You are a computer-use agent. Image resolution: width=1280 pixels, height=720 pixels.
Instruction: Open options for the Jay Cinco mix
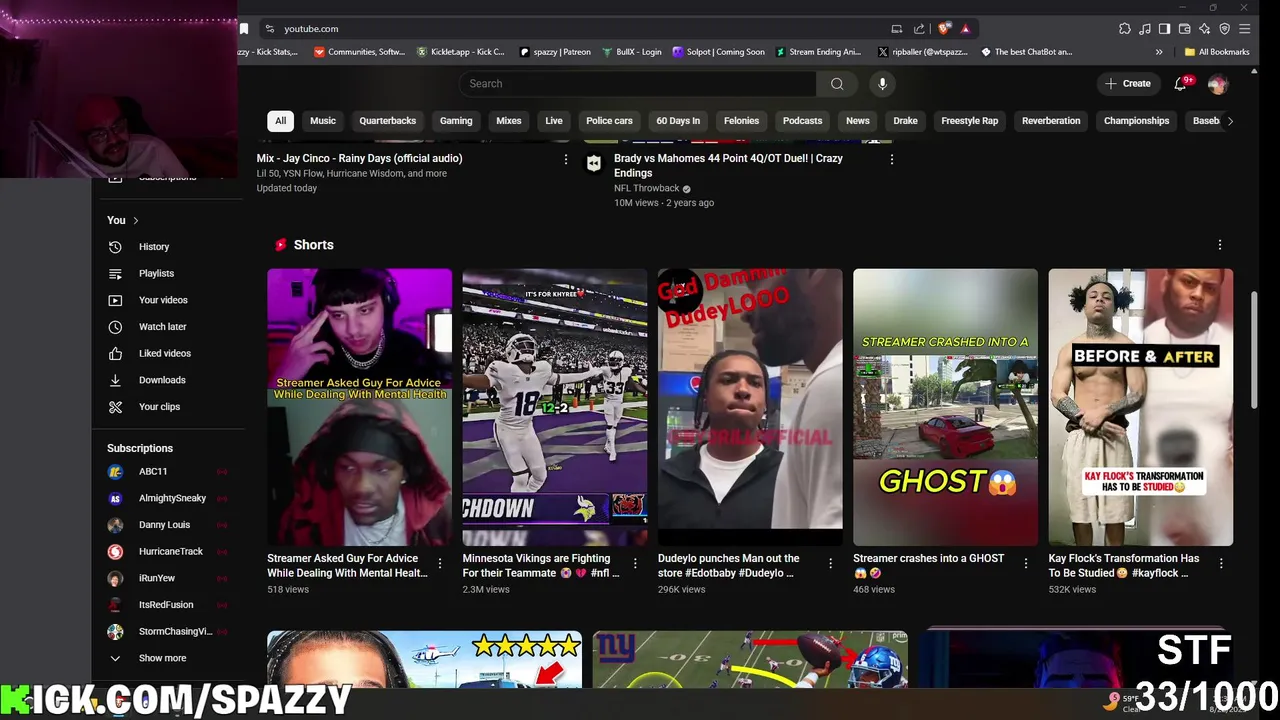566,159
